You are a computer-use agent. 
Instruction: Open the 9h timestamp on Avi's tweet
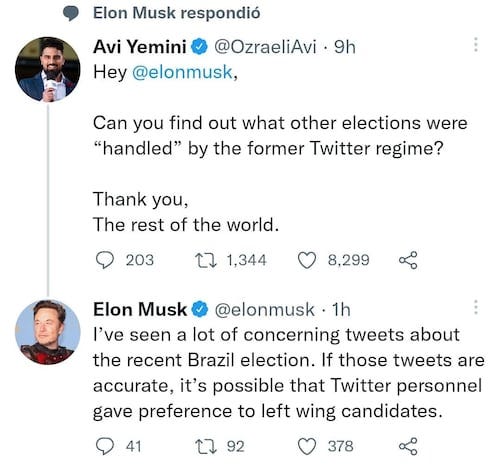(345, 46)
